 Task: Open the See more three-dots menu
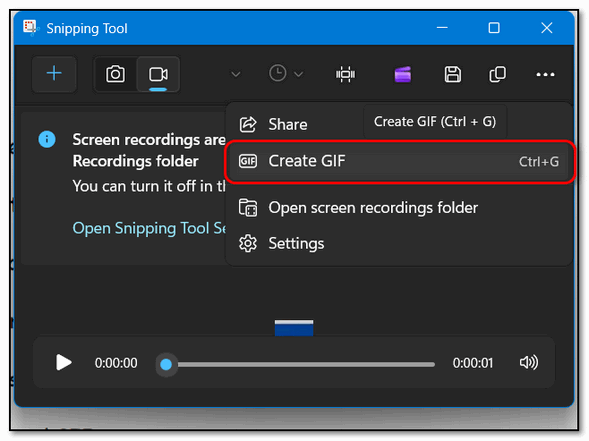coord(545,74)
